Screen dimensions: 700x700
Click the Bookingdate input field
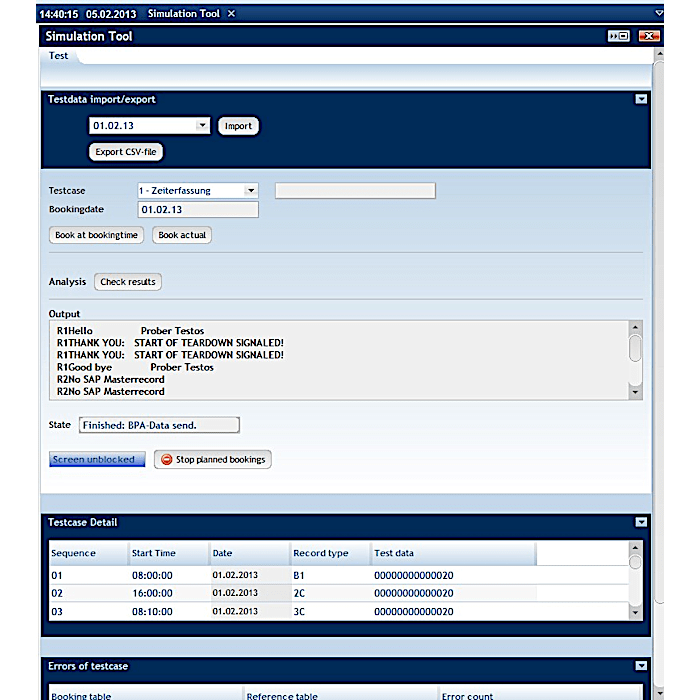point(198,210)
